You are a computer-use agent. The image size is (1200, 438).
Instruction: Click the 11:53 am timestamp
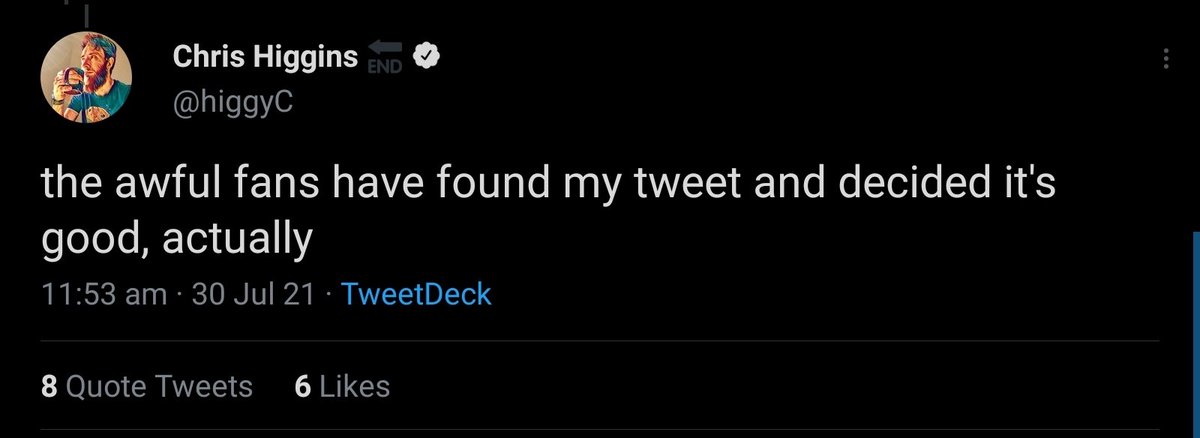[104, 294]
